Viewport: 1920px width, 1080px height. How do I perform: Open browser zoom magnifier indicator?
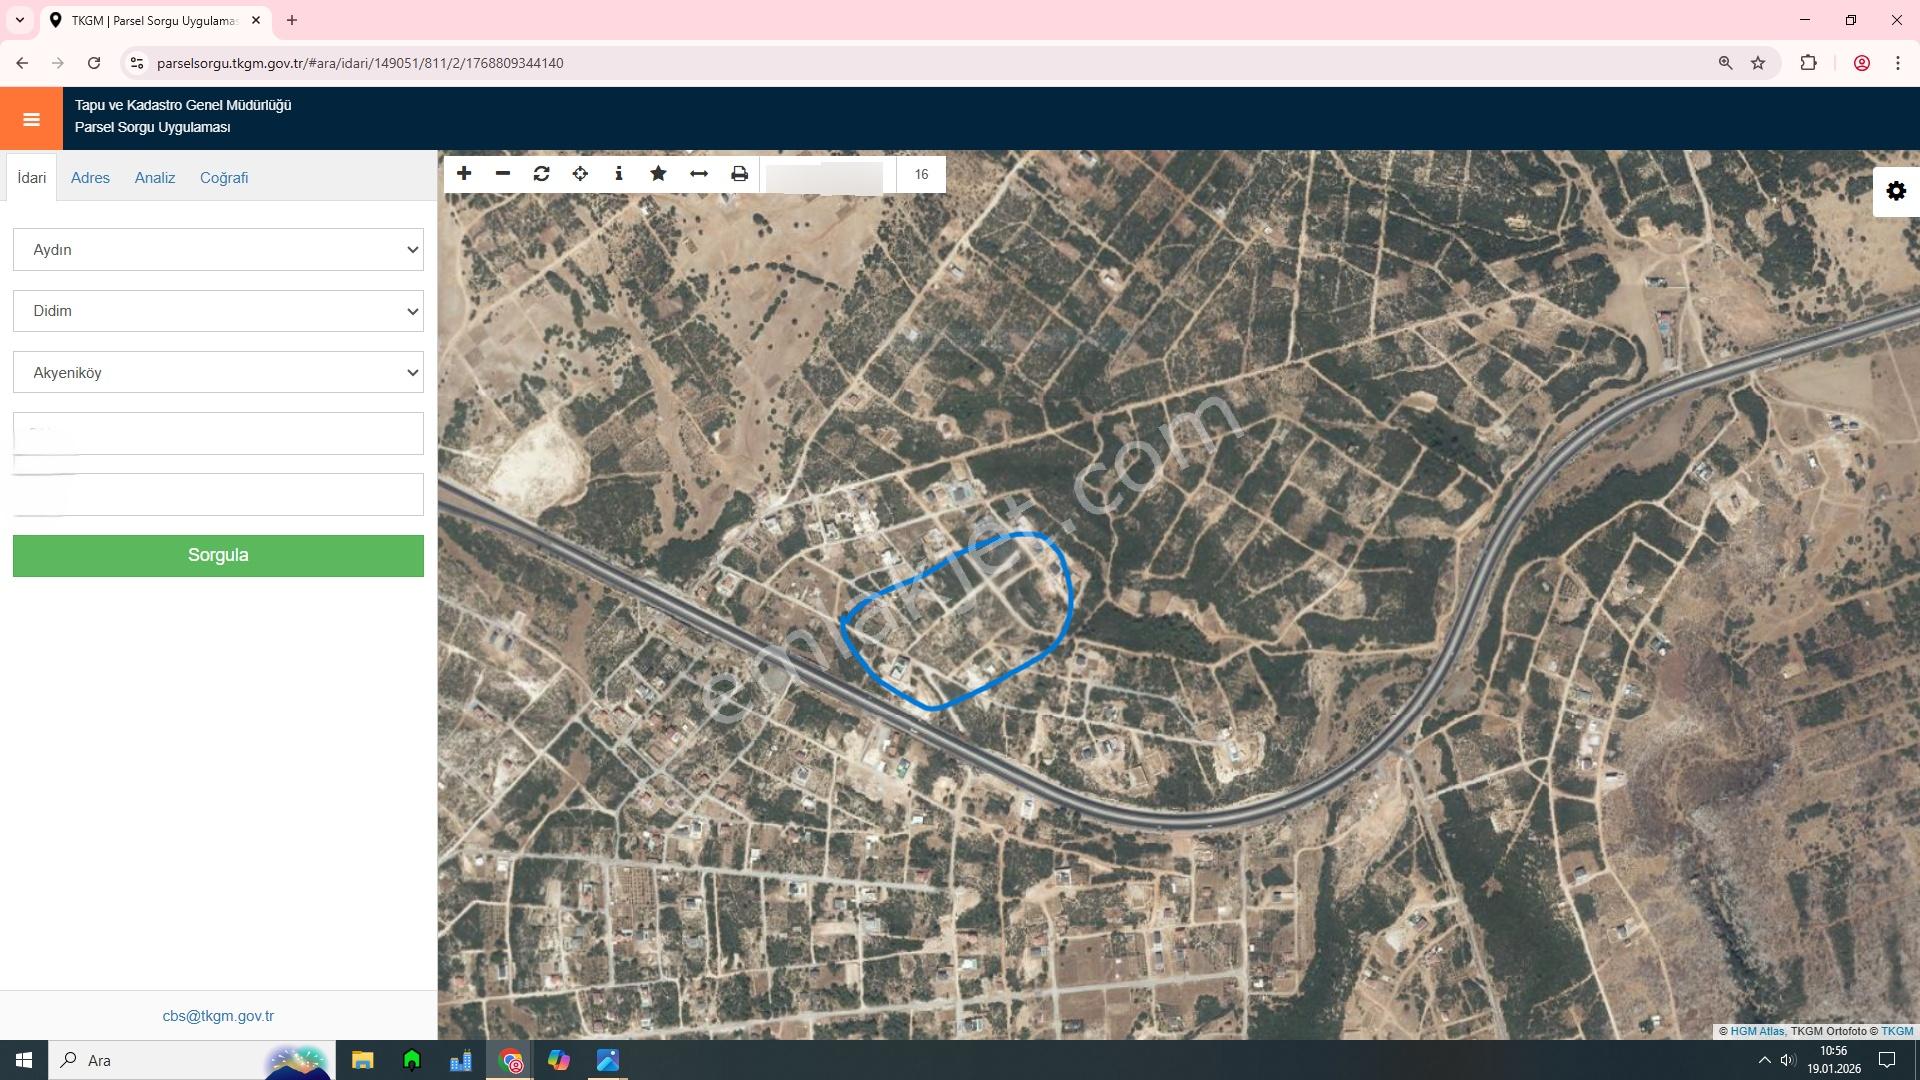click(x=1725, y=63)
